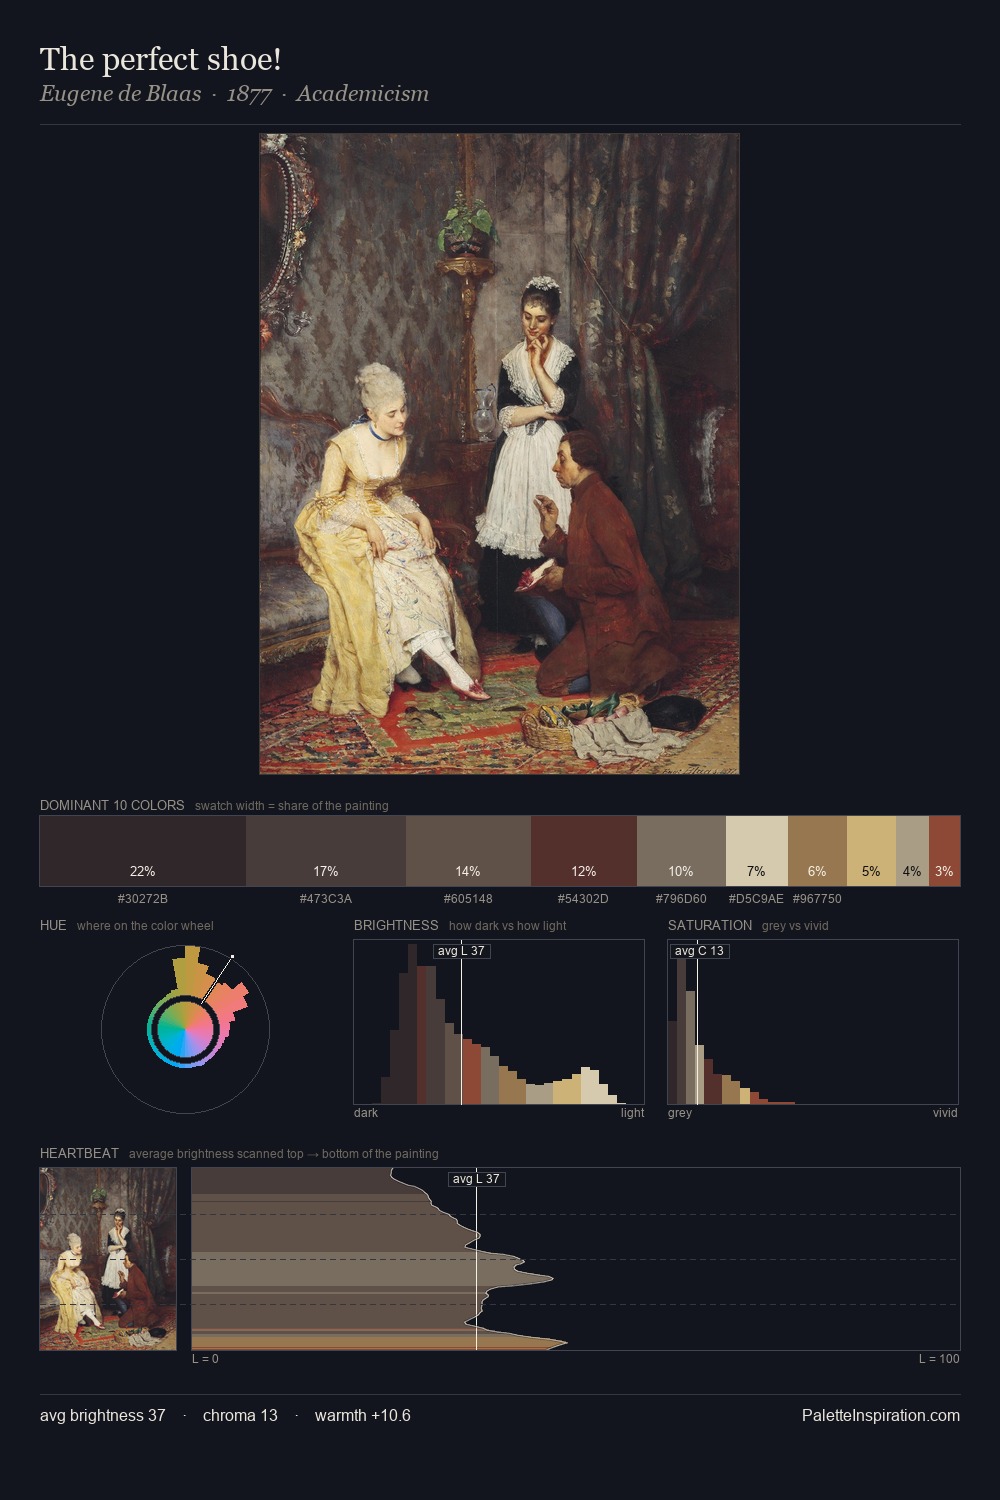The height and width of the screenshot is (1500, 1000).
Task: Click the title 'The perfect shoe!'
Action: tap(160, 59)
